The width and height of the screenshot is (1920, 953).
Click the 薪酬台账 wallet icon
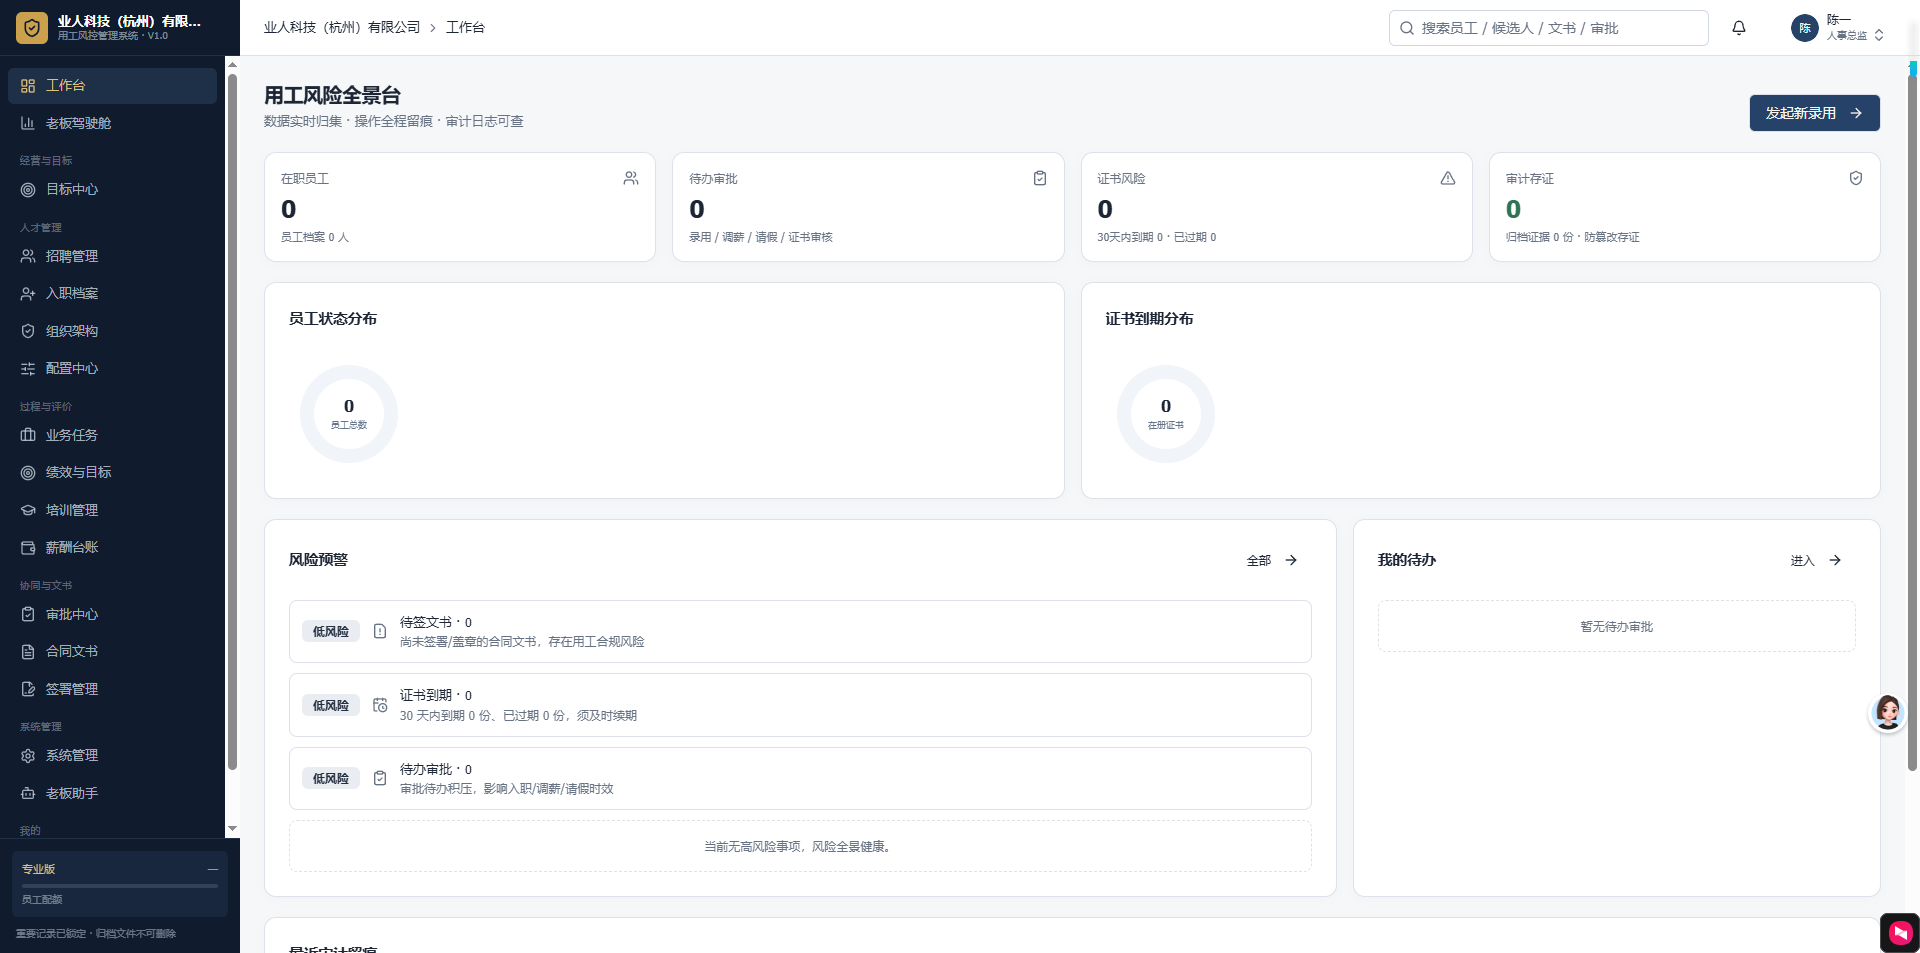28,548
